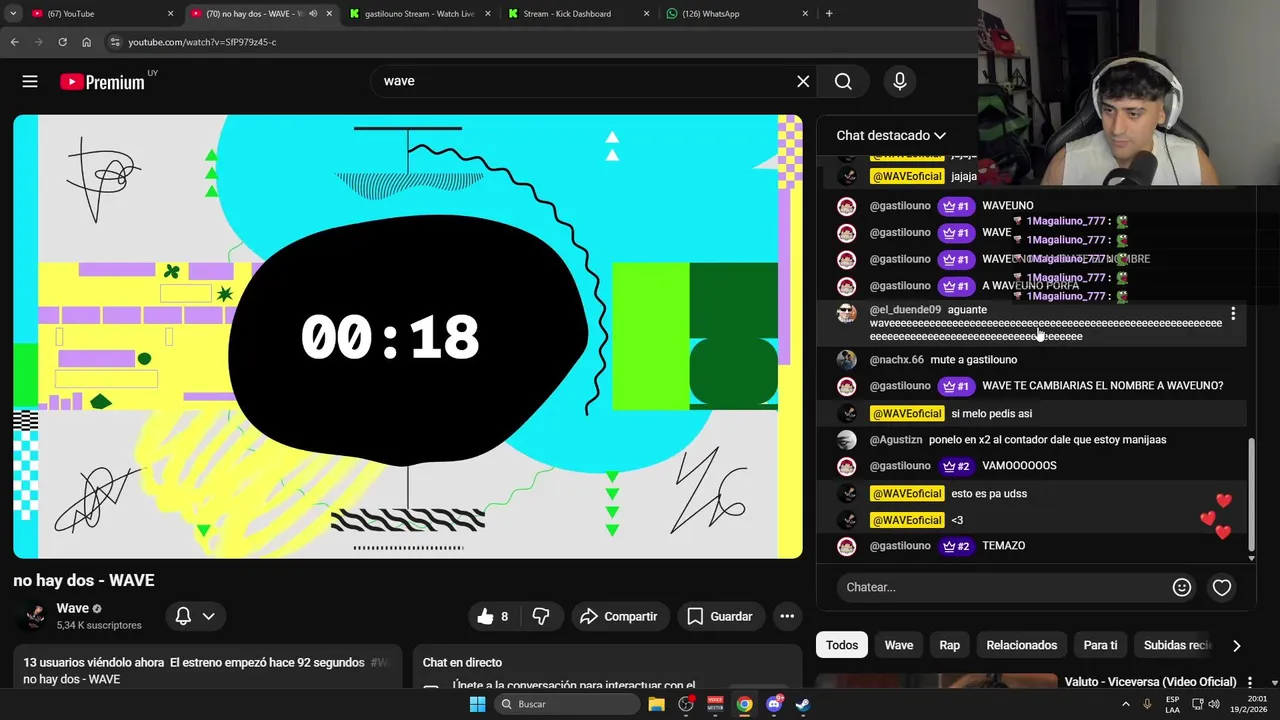Image resolution: width=1280 pixels, height=720 pixels.
Task: Like the video with the thumbs-up button
Action: pos(493,616)
